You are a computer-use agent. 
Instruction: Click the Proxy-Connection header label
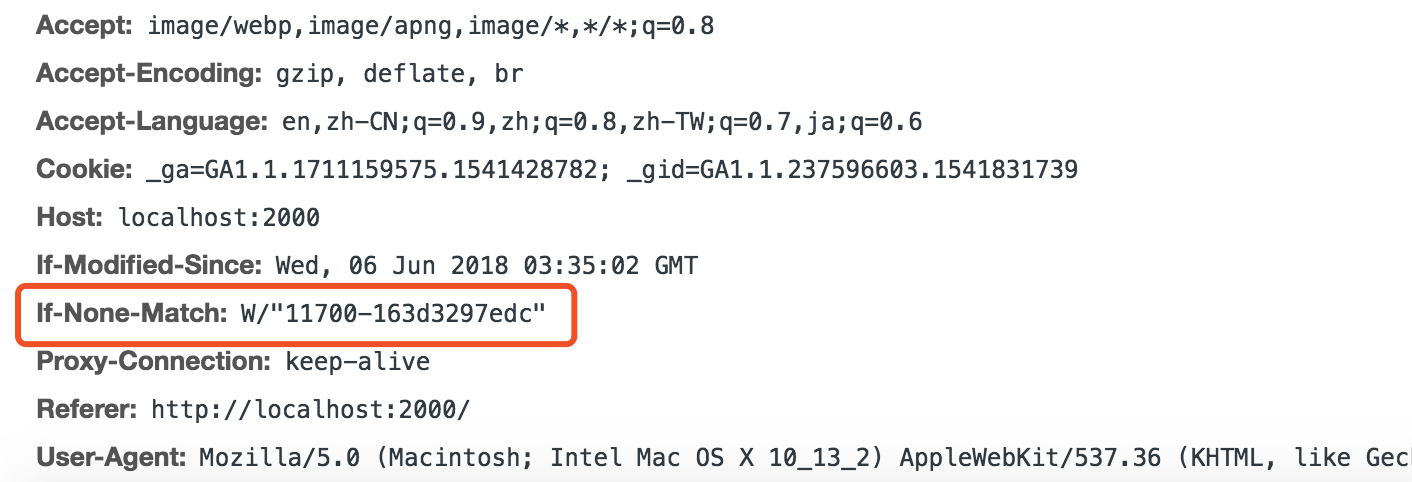[154, 361]
